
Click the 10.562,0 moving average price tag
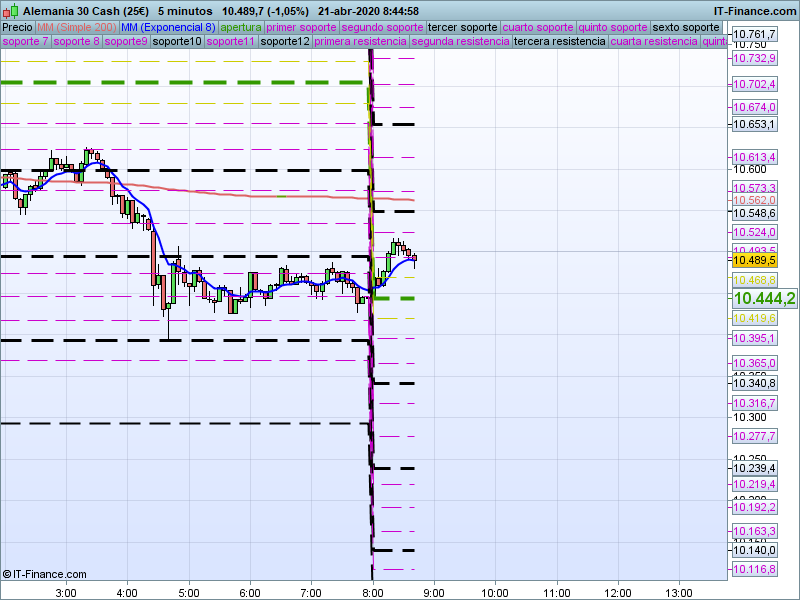tap(755, 200)
